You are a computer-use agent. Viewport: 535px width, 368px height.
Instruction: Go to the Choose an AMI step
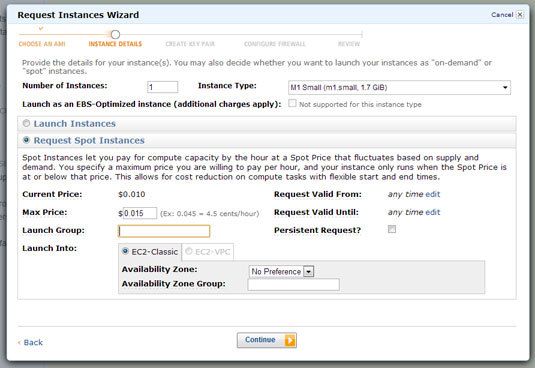coord(42,44)
